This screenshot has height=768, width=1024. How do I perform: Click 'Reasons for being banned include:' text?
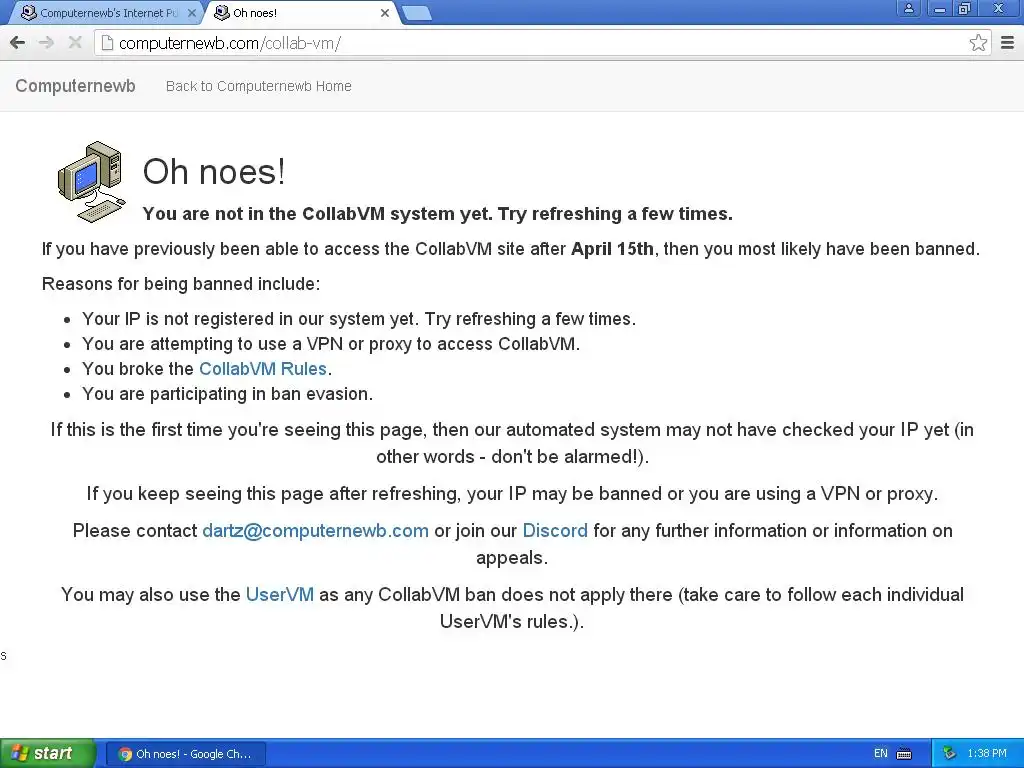point(181,284)
